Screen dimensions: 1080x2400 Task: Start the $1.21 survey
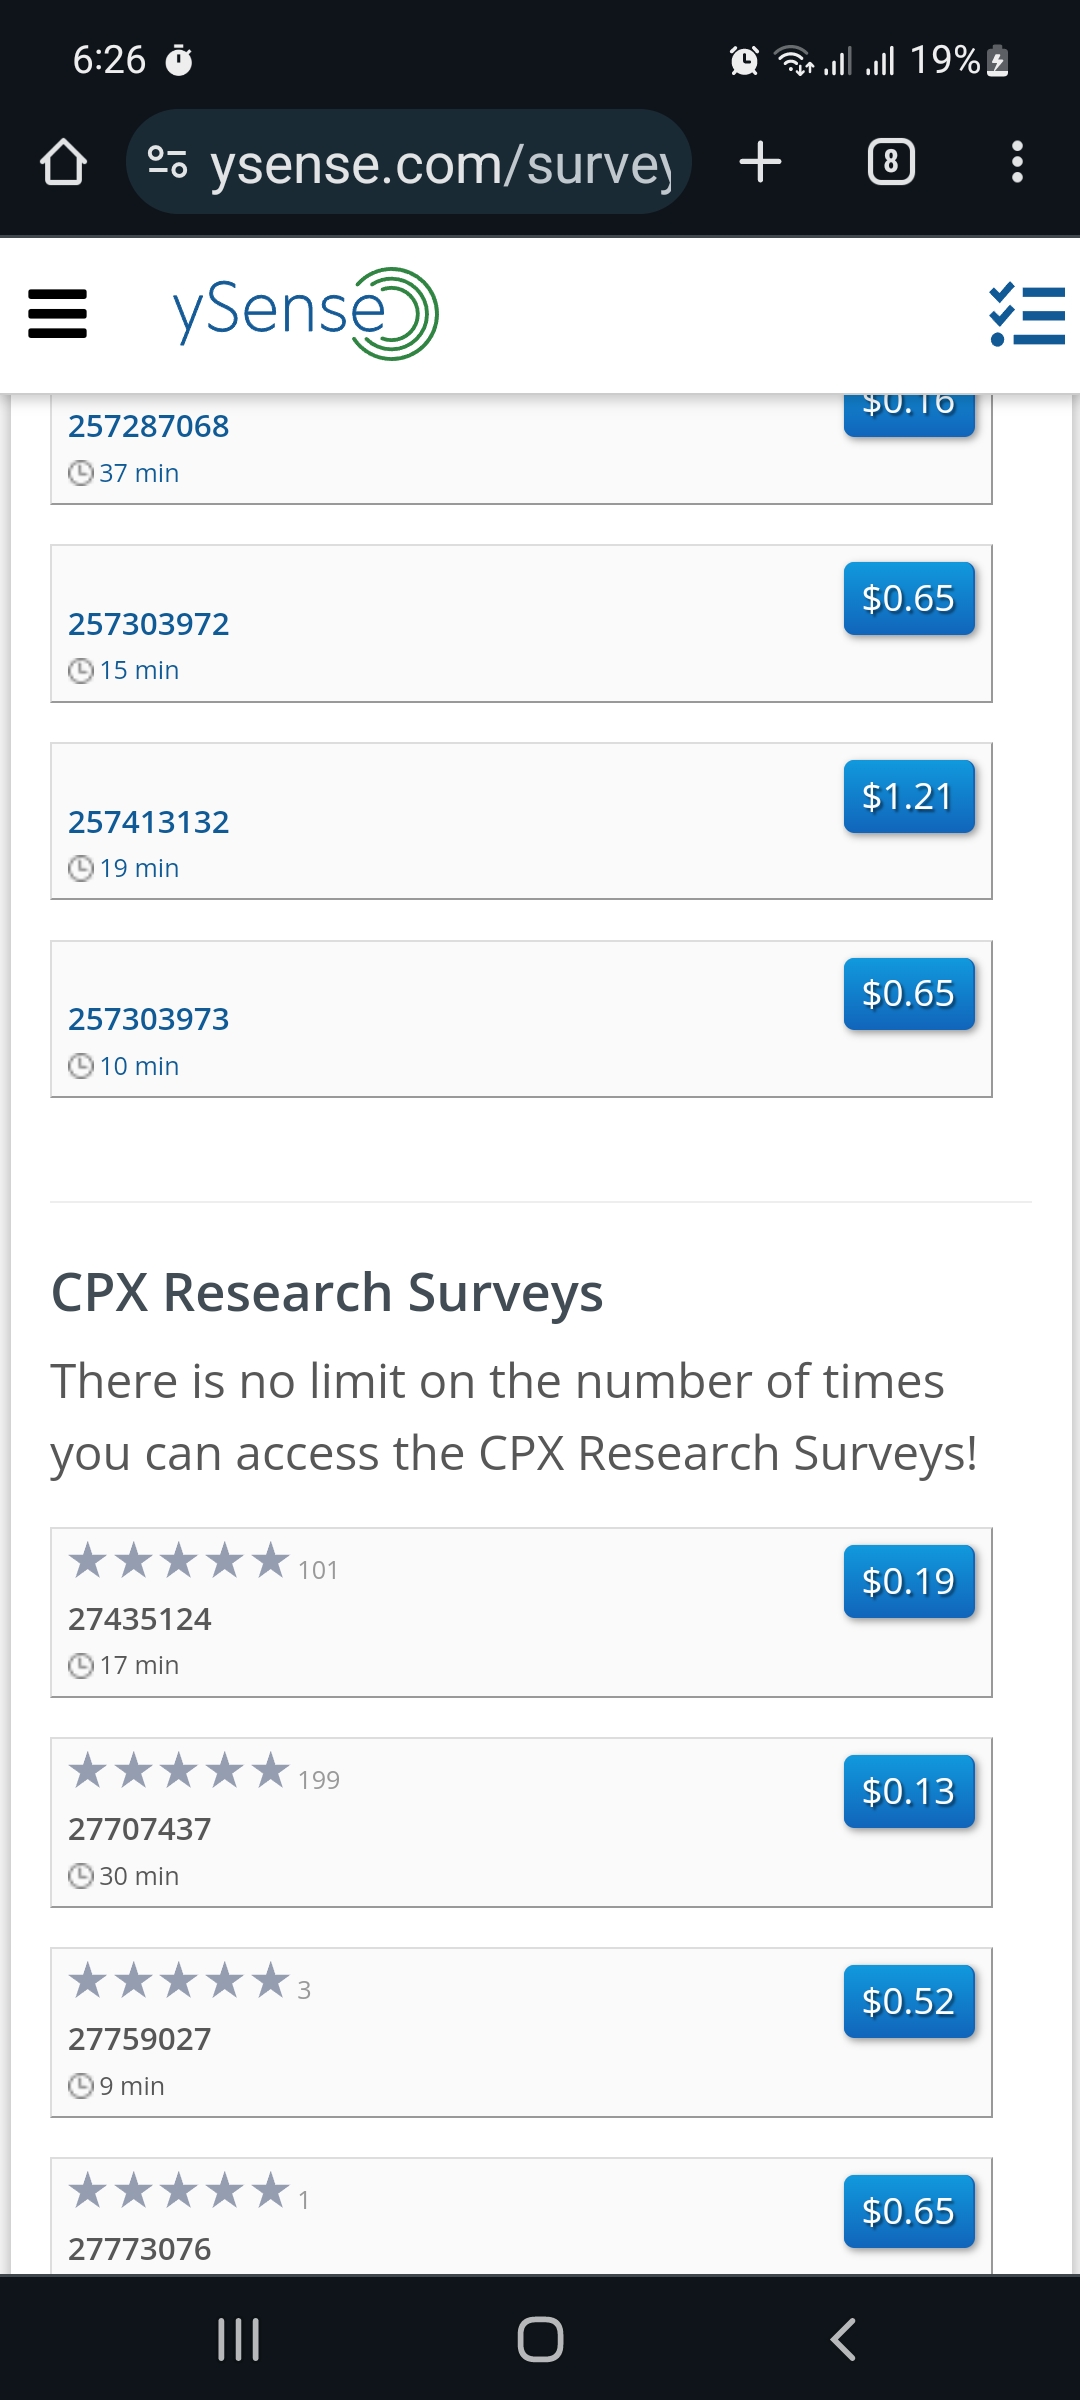909,797
